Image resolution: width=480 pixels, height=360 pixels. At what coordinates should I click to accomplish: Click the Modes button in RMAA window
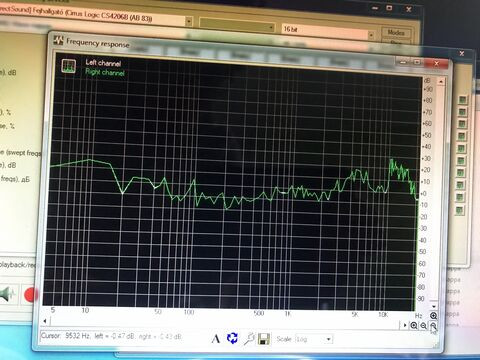click(x=396, y=33)
